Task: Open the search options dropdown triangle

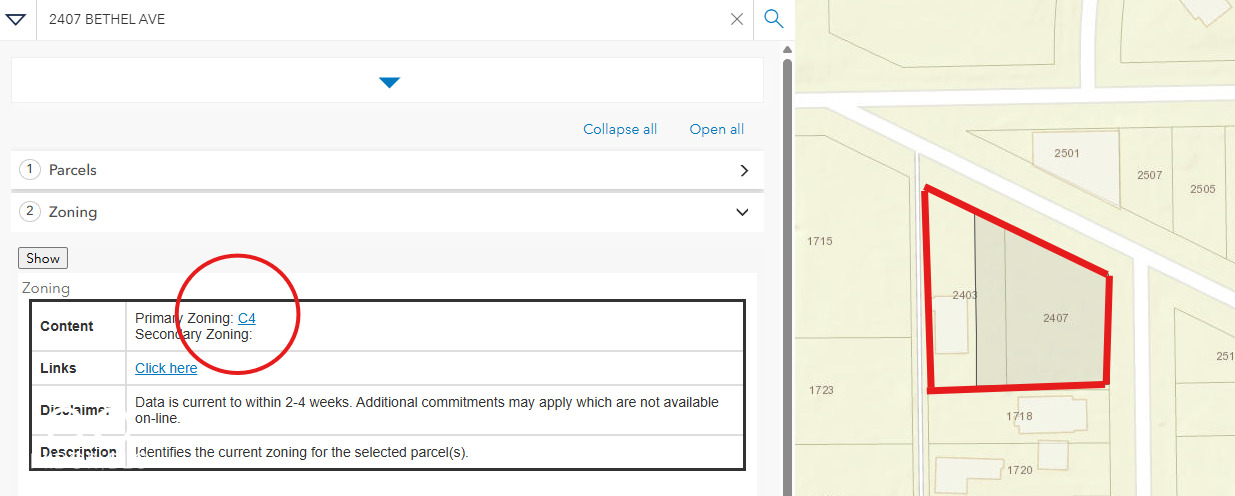Action: pos(15,19)
